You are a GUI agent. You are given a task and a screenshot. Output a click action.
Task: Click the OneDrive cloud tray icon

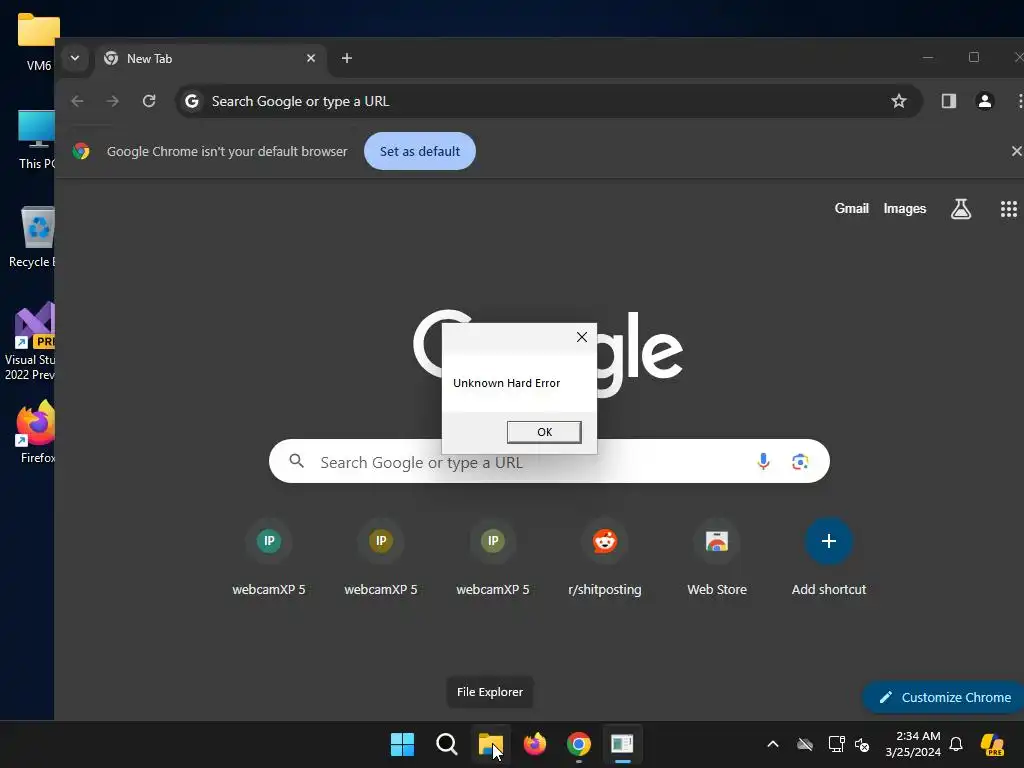[805, 744]
